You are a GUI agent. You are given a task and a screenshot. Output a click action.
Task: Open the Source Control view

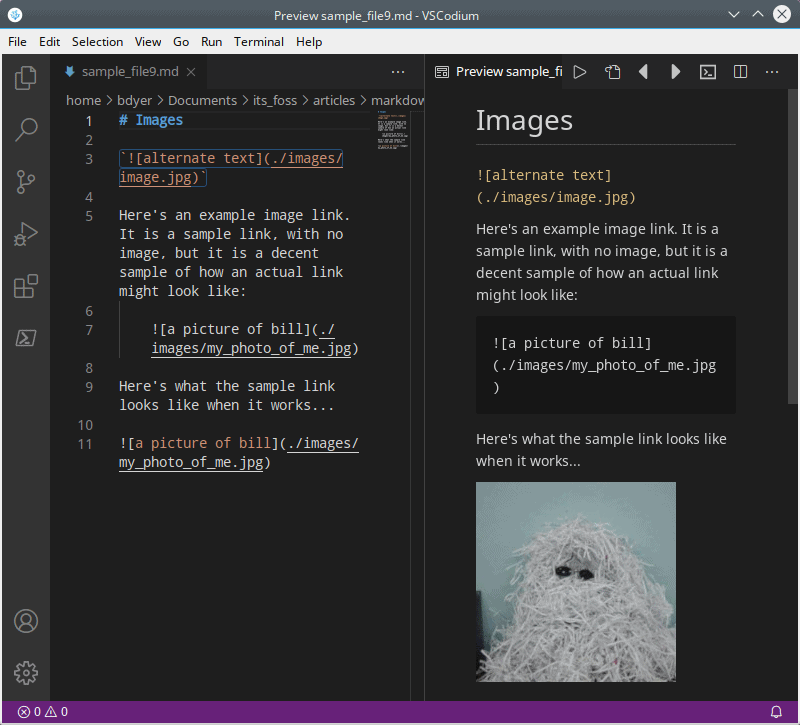pyautogui.click(x=26, y=182)
